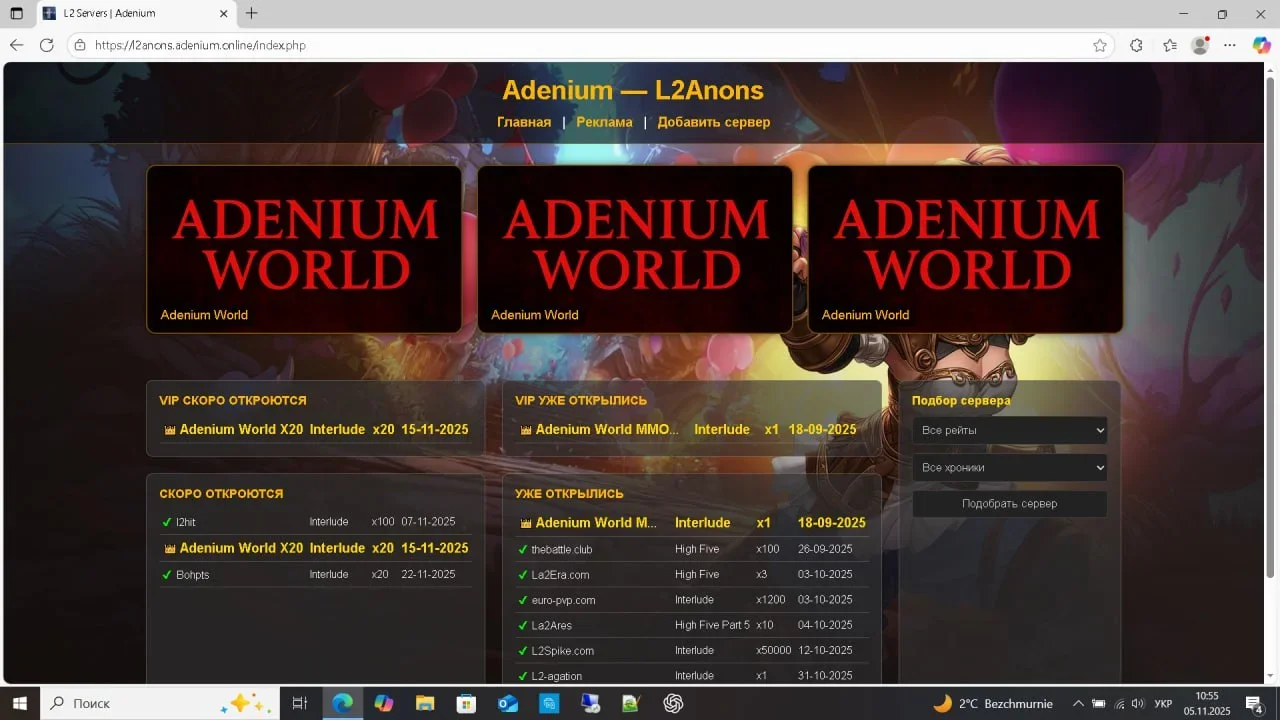This screenshot has width=1280, height=720.
Task: Open the ChatGPT icon in the taskbar
Action: point(673,703)
